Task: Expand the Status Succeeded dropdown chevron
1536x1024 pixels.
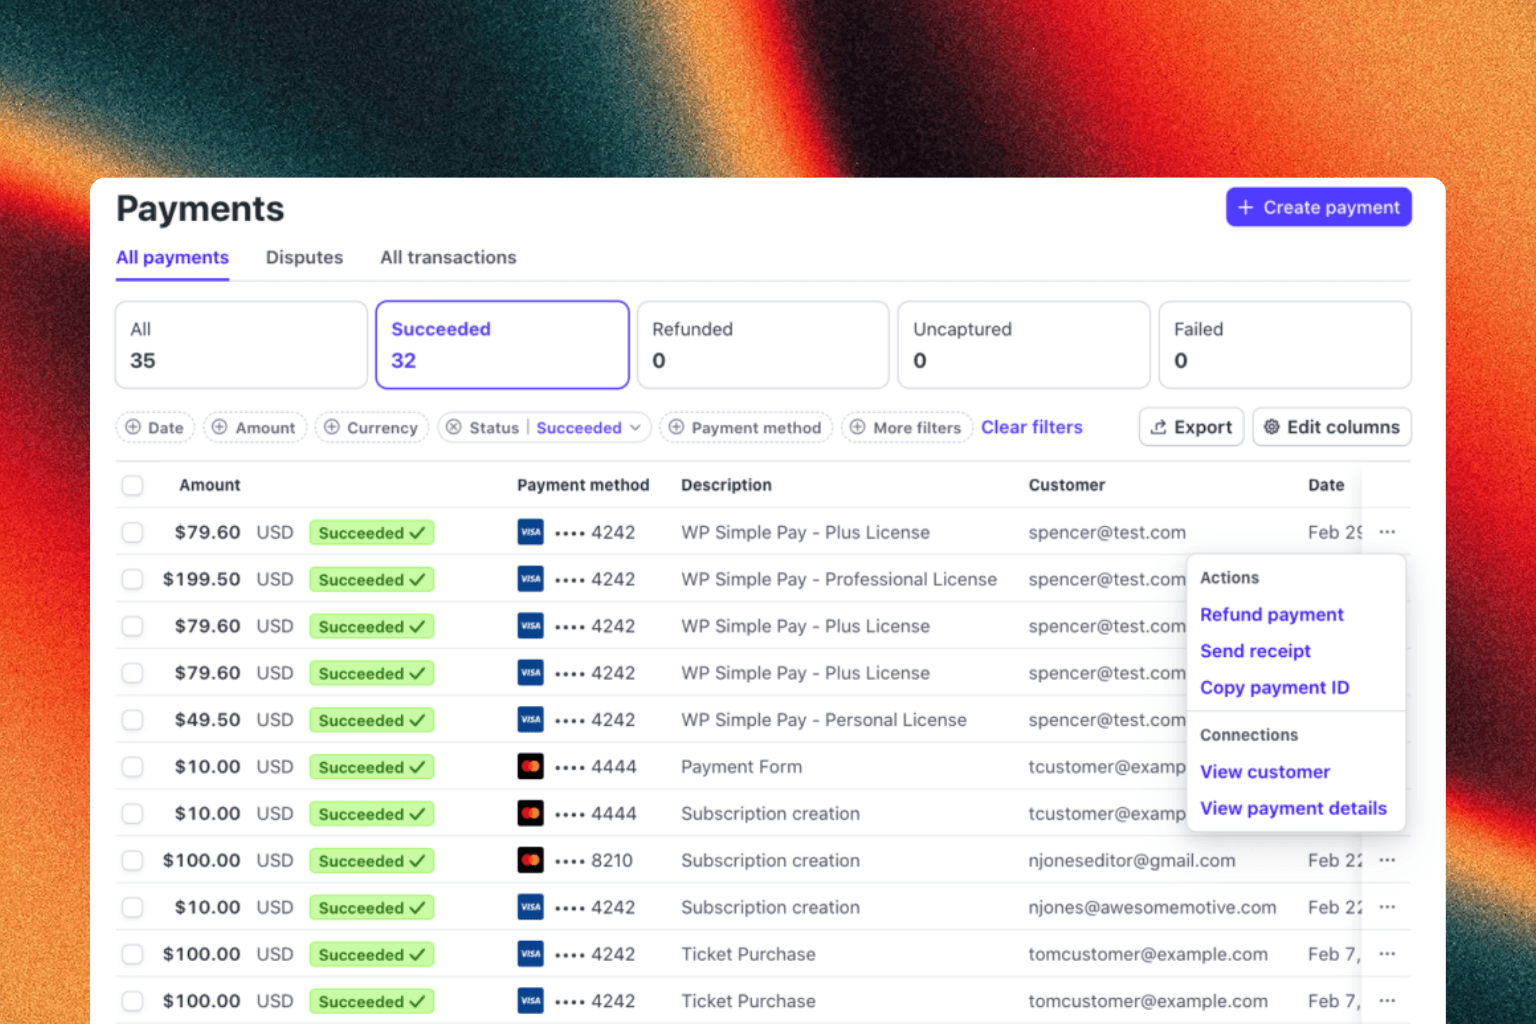Action: [x=635, y=427]
